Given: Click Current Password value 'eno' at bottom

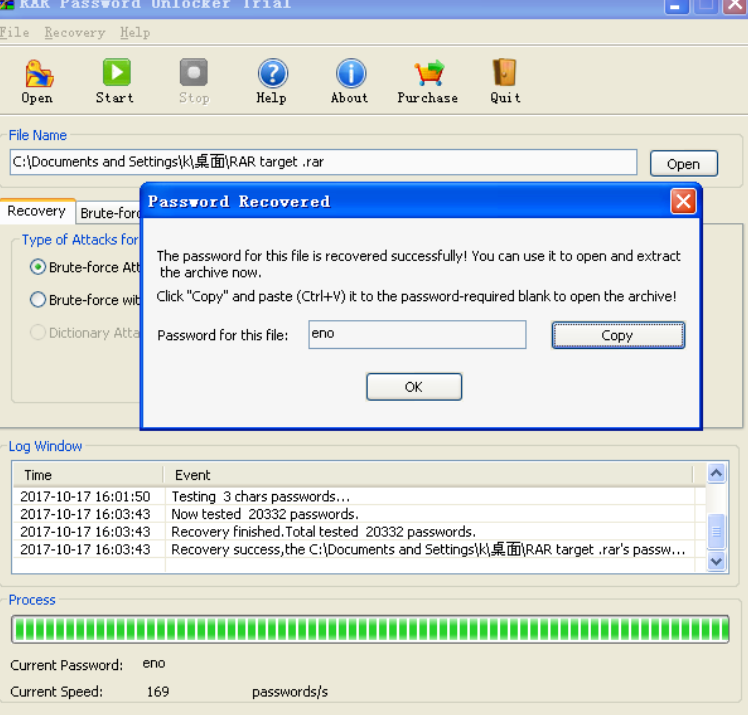Looking at the screenshot, I should 154,663.
